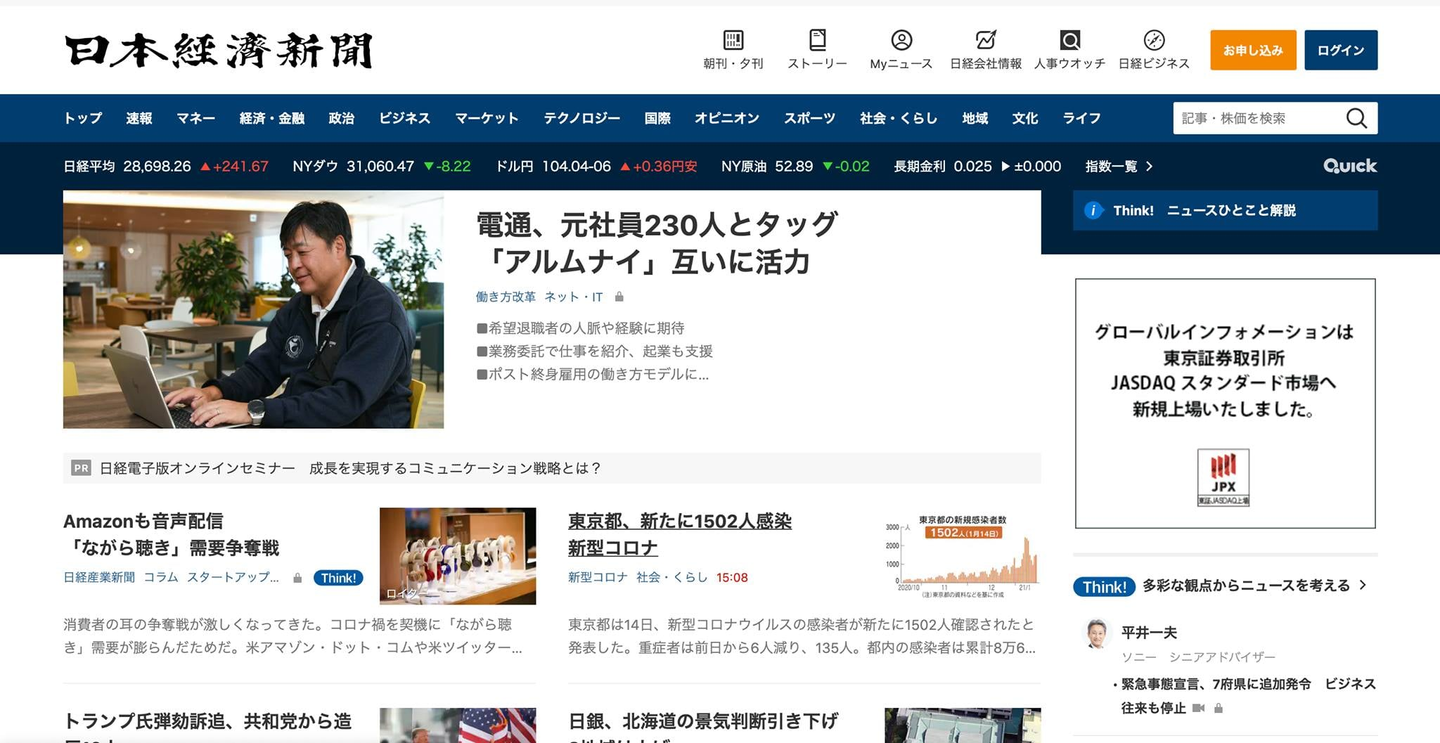
Task: Expand 多彩な観点からニュースを考える section
Action: [x=1255, y=586]
